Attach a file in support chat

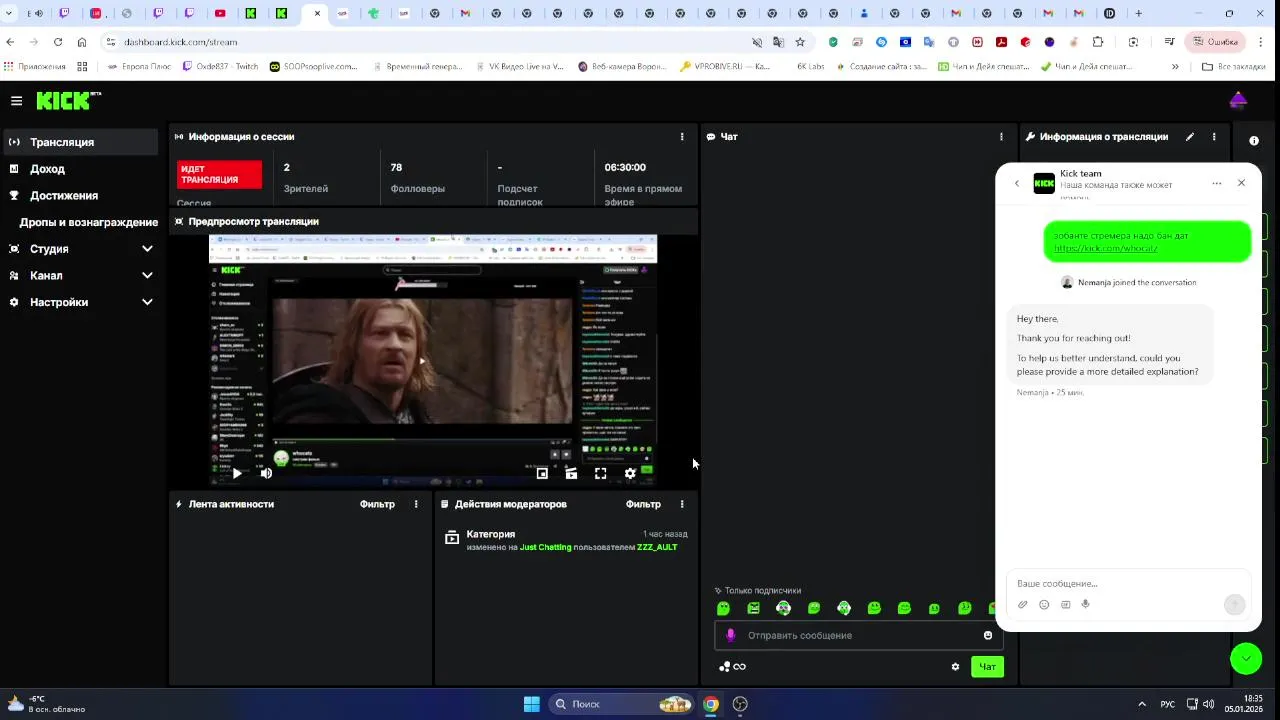point(1022,604)
